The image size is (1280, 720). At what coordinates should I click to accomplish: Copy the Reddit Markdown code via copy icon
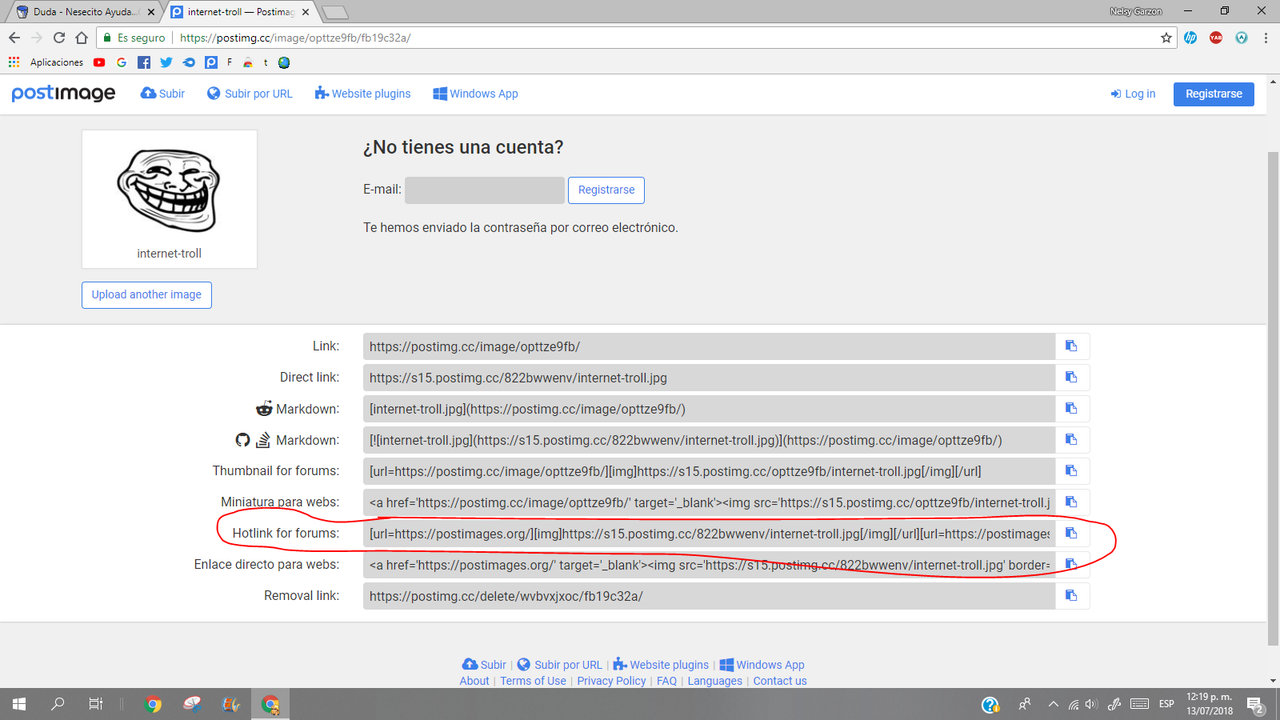(1072, 408)
